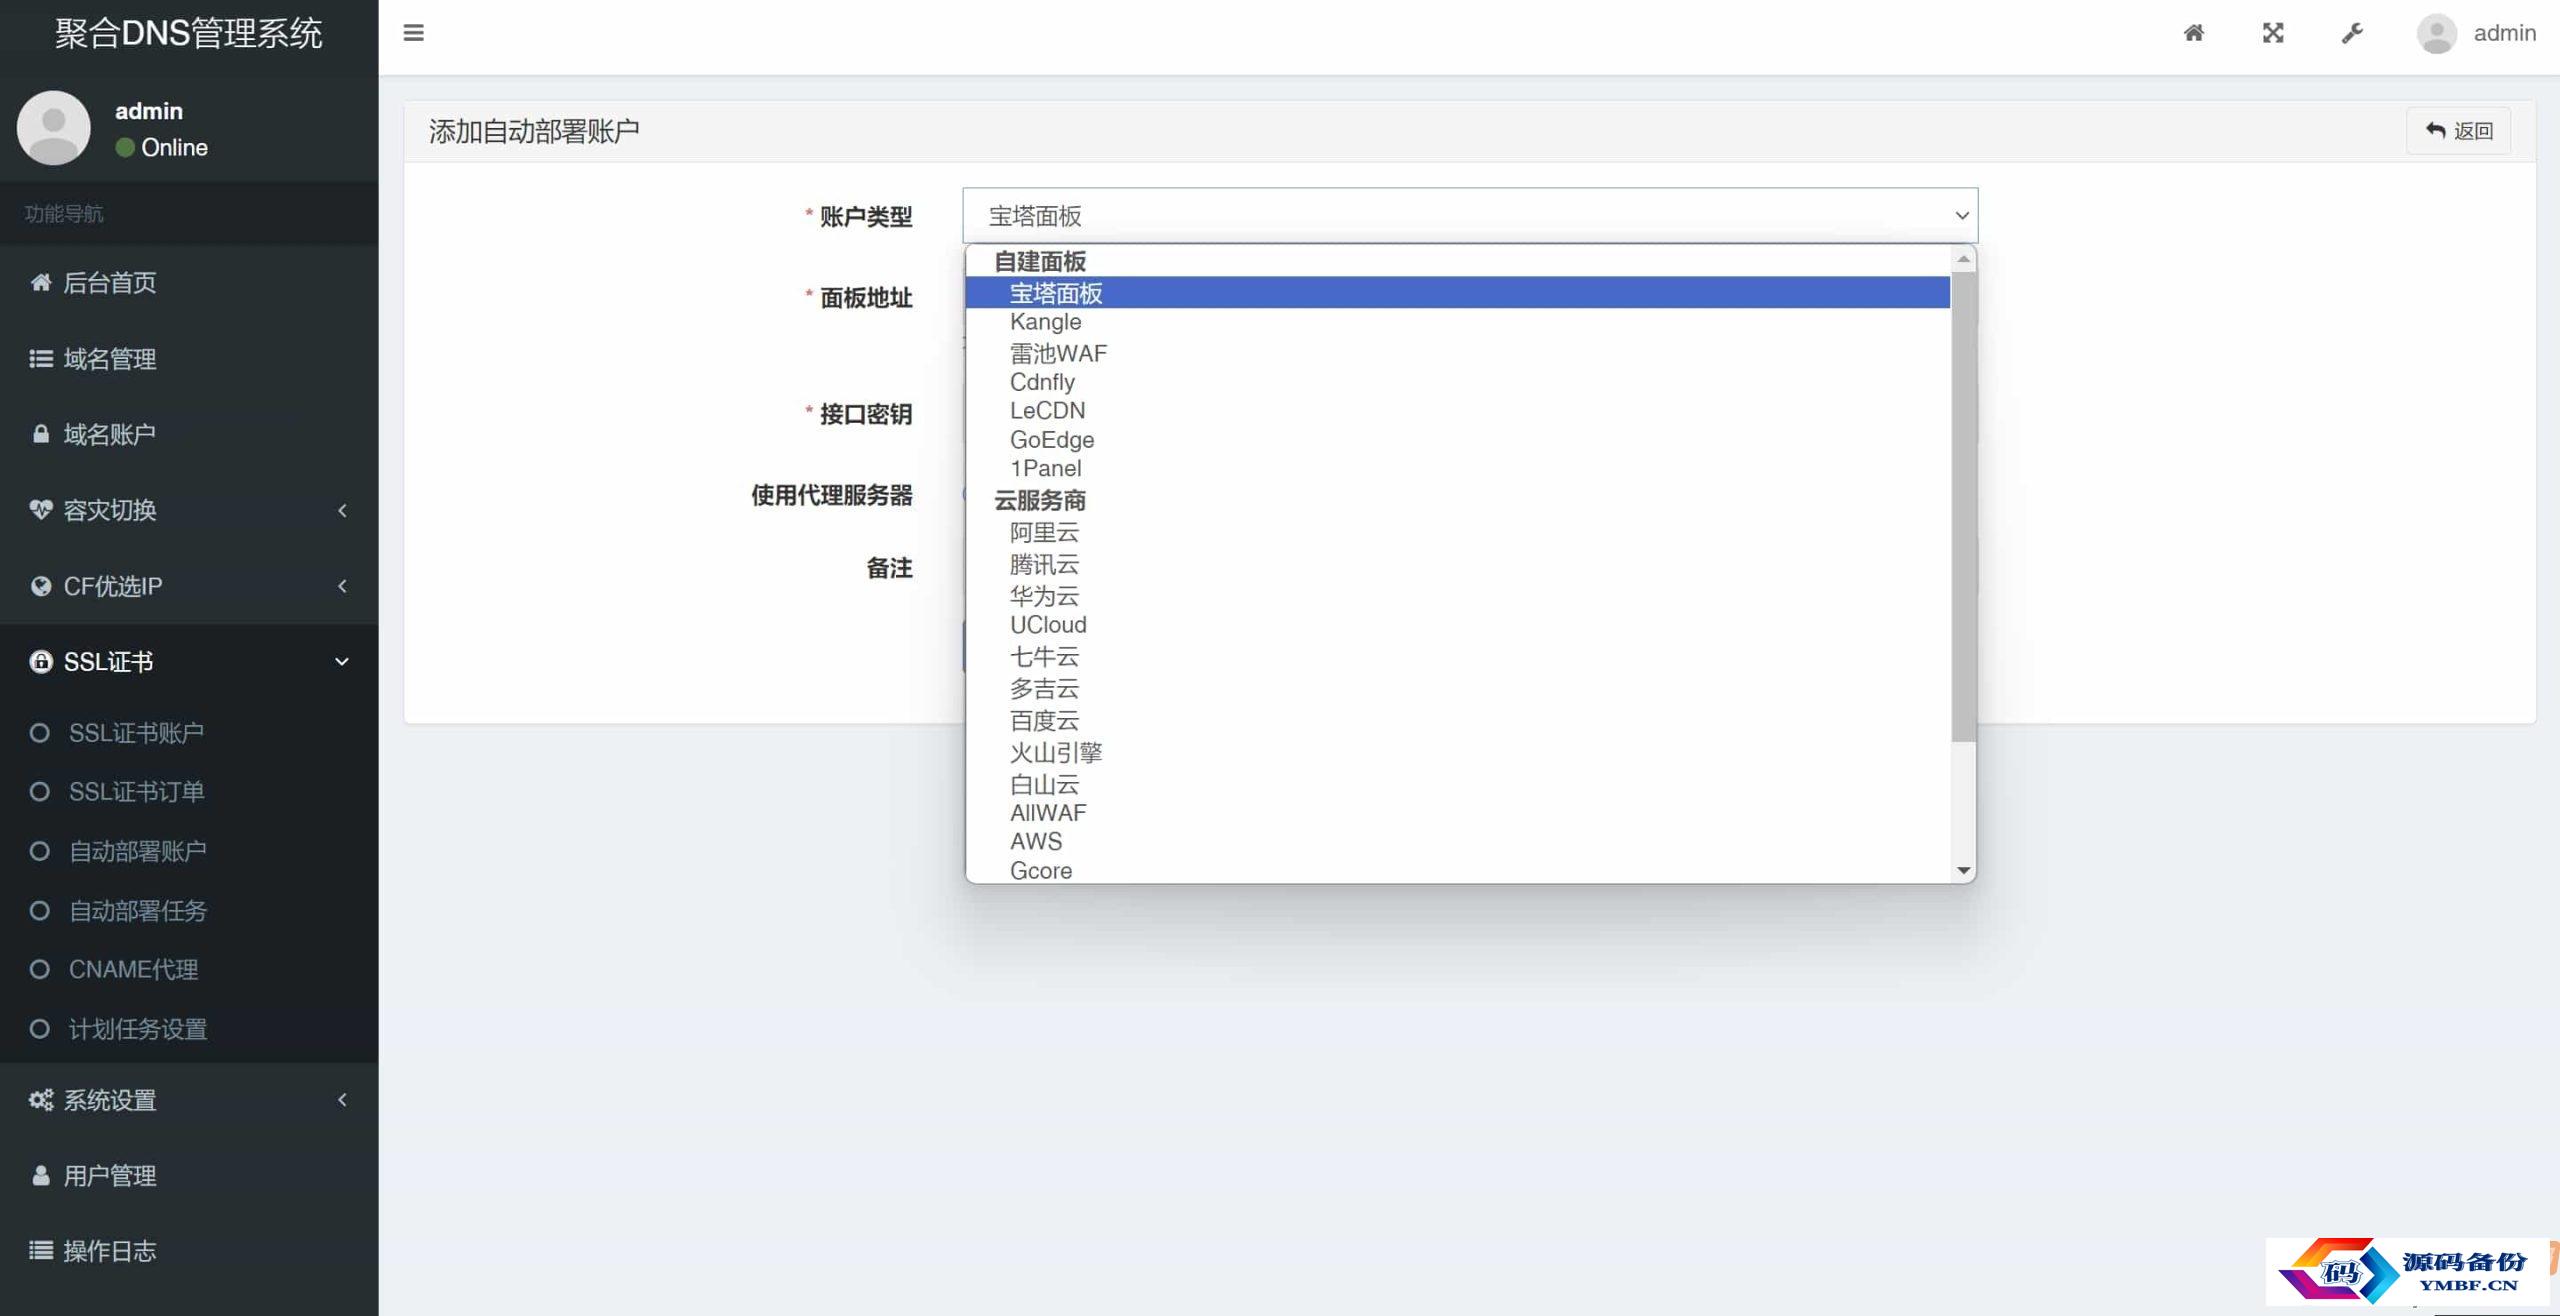The height and width of the screenshot is (1316, 2560).
Task: Click dropdown list scrollbar down arrow
Action: click(1963, 870)
